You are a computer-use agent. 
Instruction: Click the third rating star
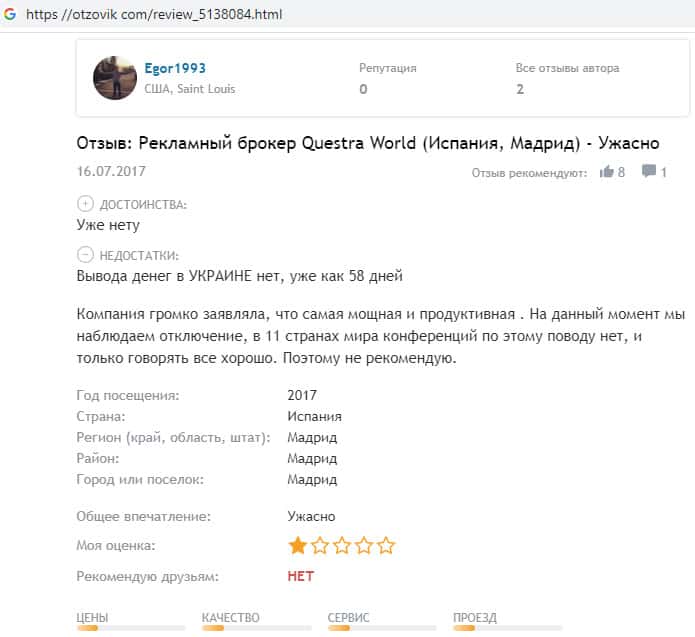(342, 546)
